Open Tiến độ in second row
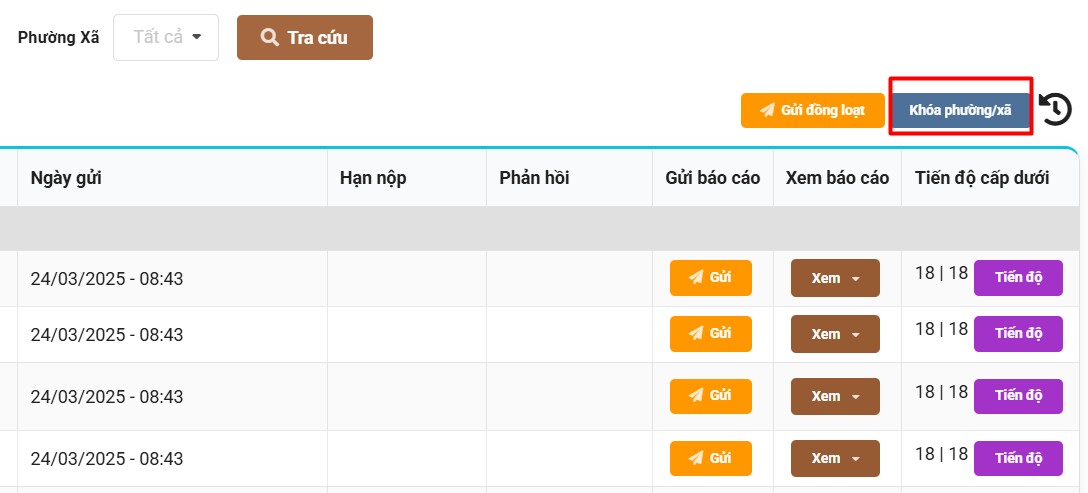The height and width of the screenshot is (493, 1088). pos(1018,333)
